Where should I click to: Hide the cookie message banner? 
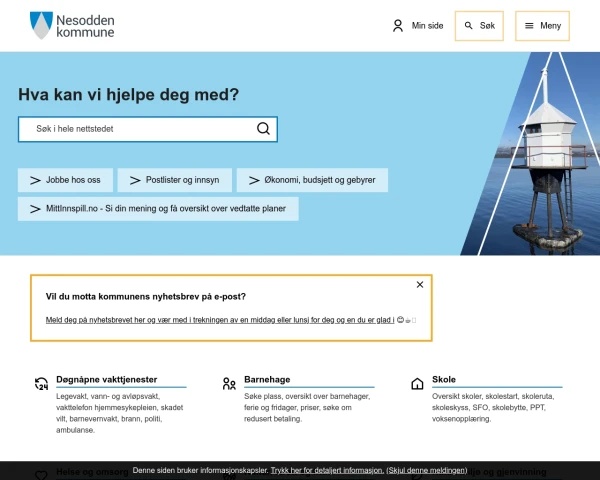pos(427,469)
